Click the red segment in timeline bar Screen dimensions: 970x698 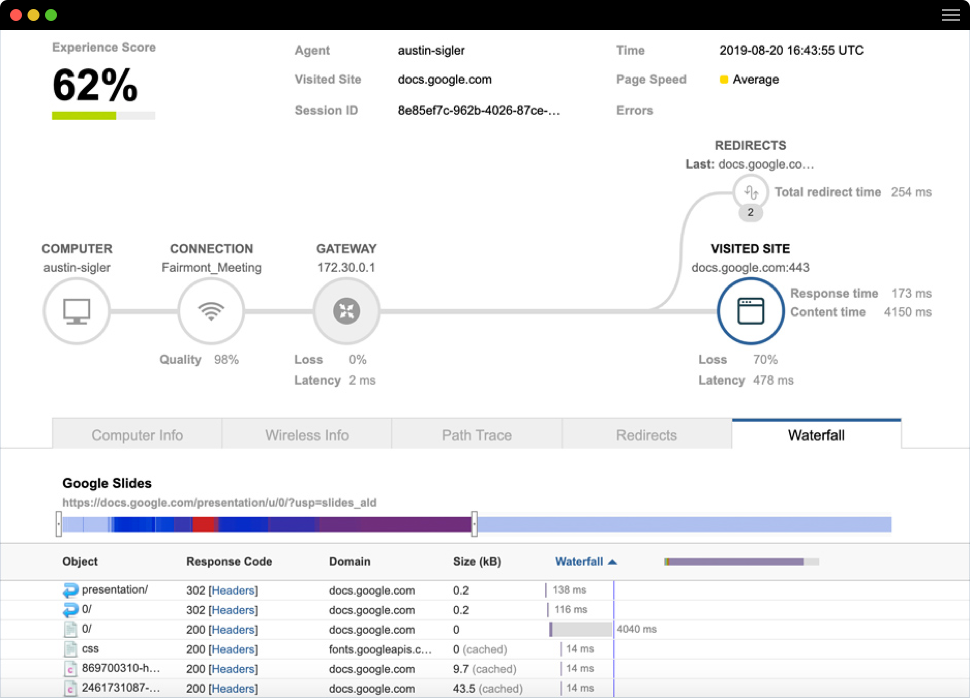pos(204,524)
